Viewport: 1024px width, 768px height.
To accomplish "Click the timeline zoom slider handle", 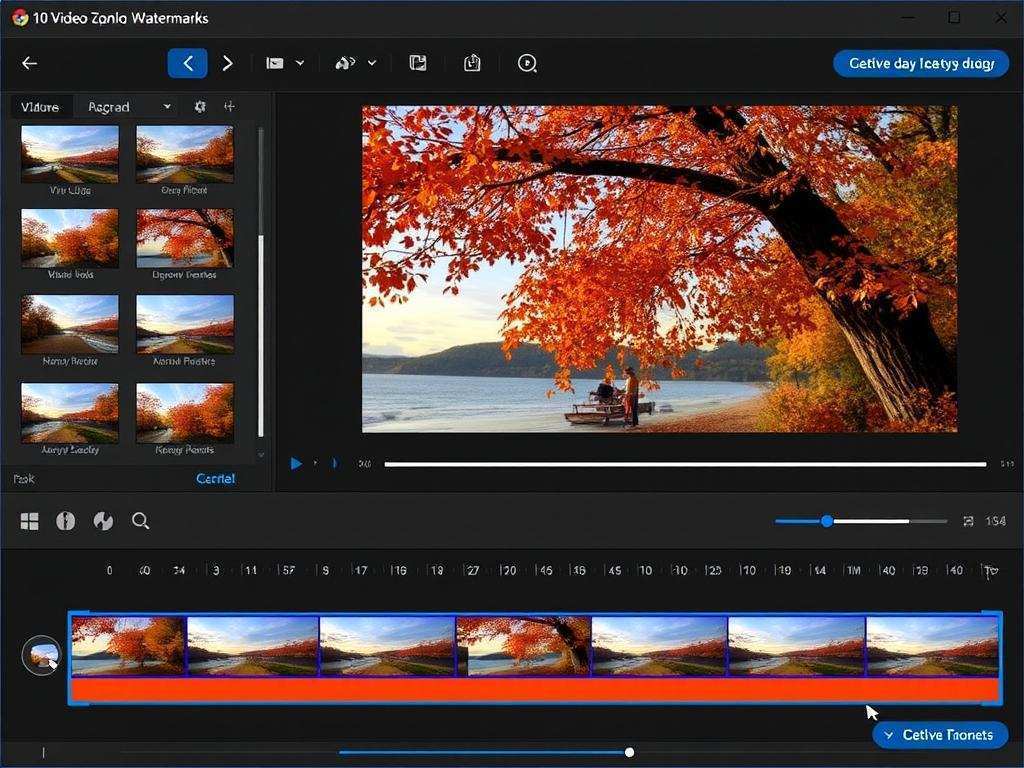I will (x=827, y=521).
